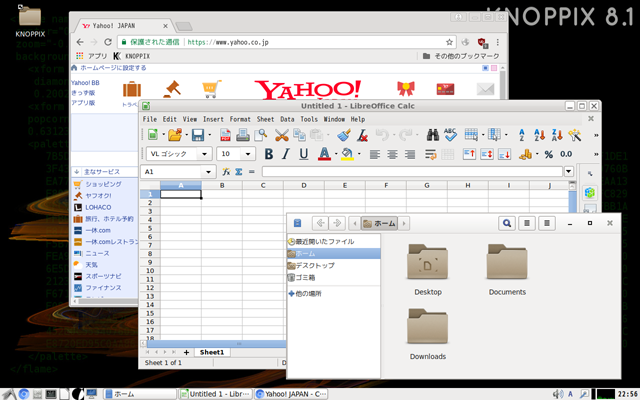Toggle Wrap Text icon in Calc
The height and width of the screenshot is (400, 640).
tap(431, 154)
